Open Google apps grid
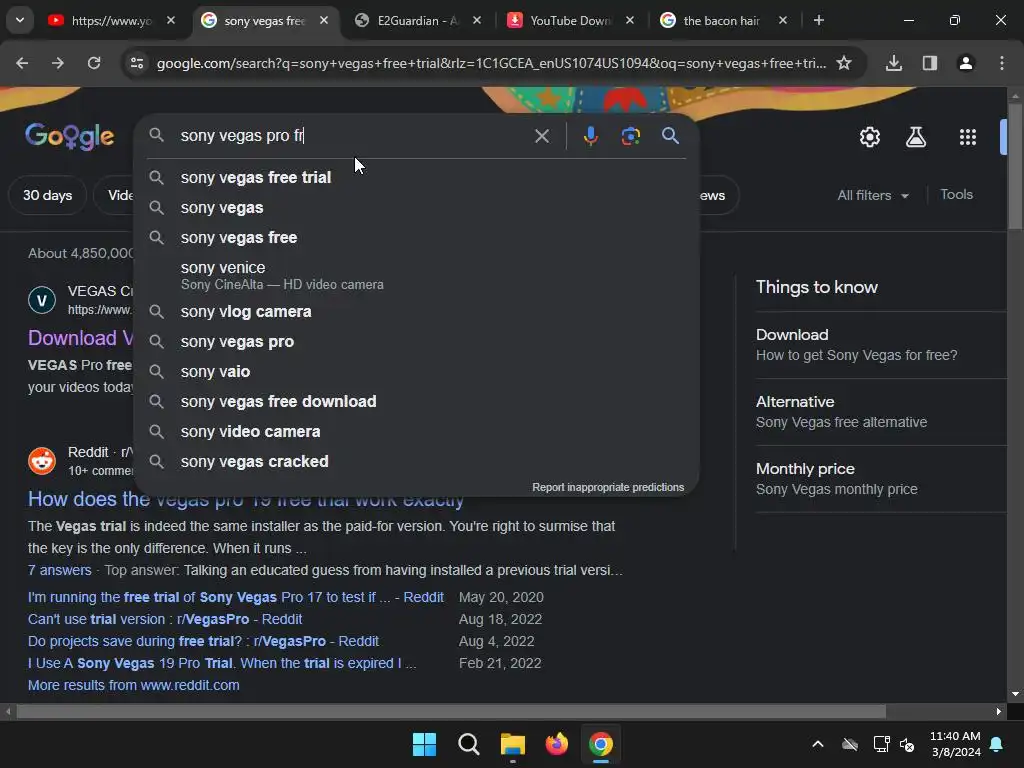1024x768 pixels. click(x=968, y=136)
